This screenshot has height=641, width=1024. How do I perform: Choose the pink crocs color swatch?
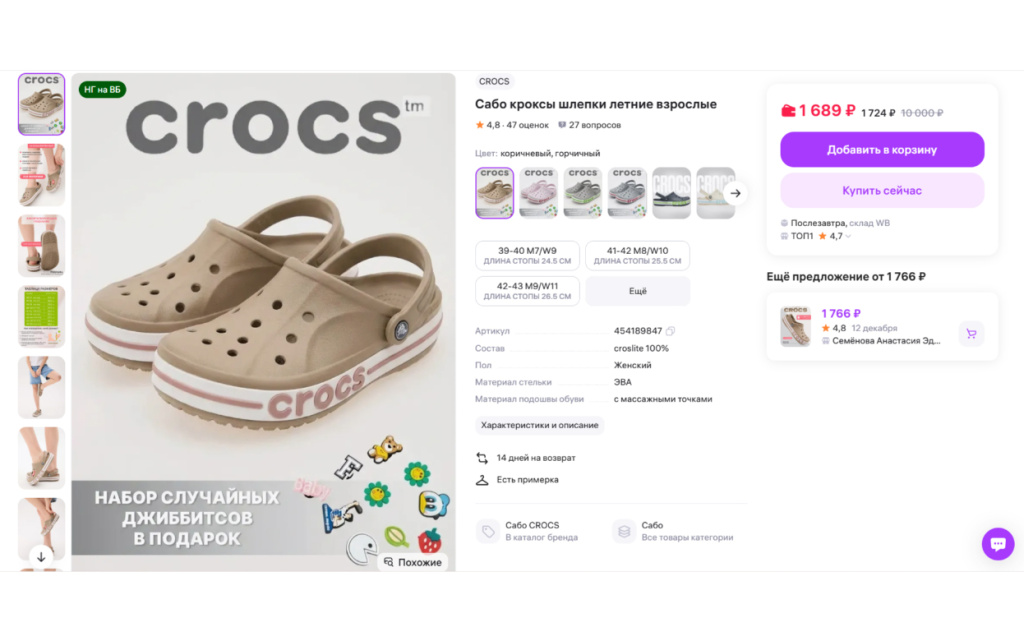click(x=538, y=193)
